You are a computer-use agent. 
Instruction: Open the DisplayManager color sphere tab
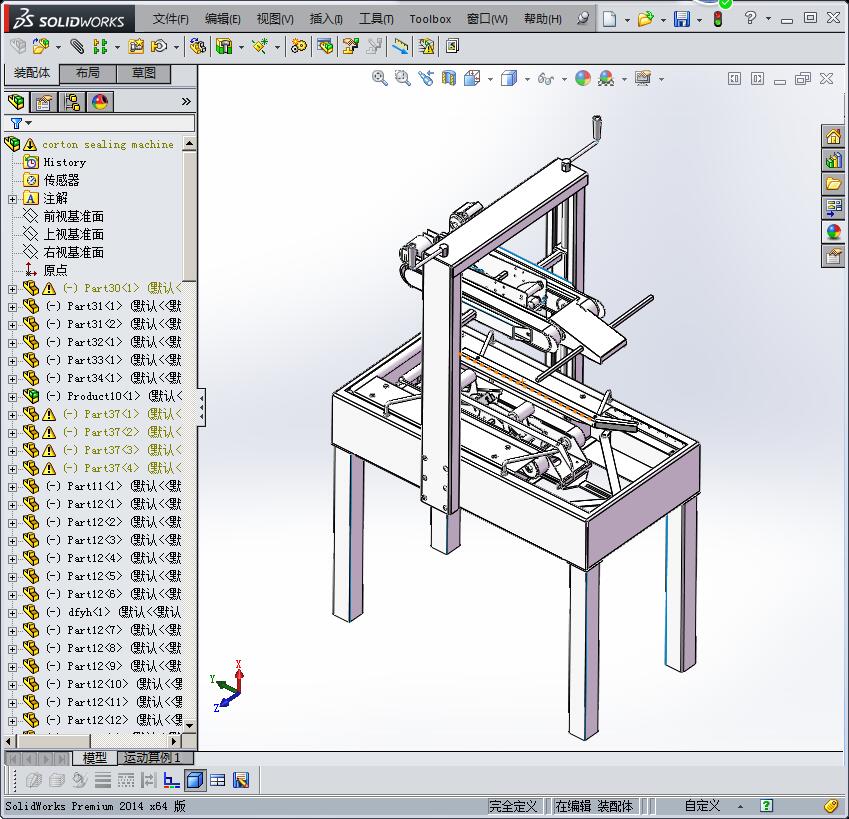[100, 102]
